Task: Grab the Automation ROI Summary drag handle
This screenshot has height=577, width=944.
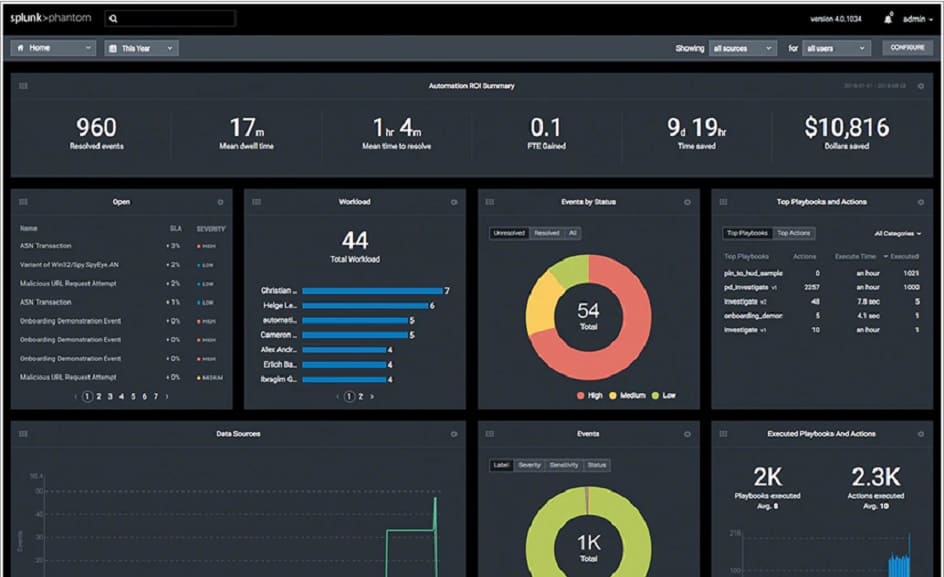Action: coord(23,86)
